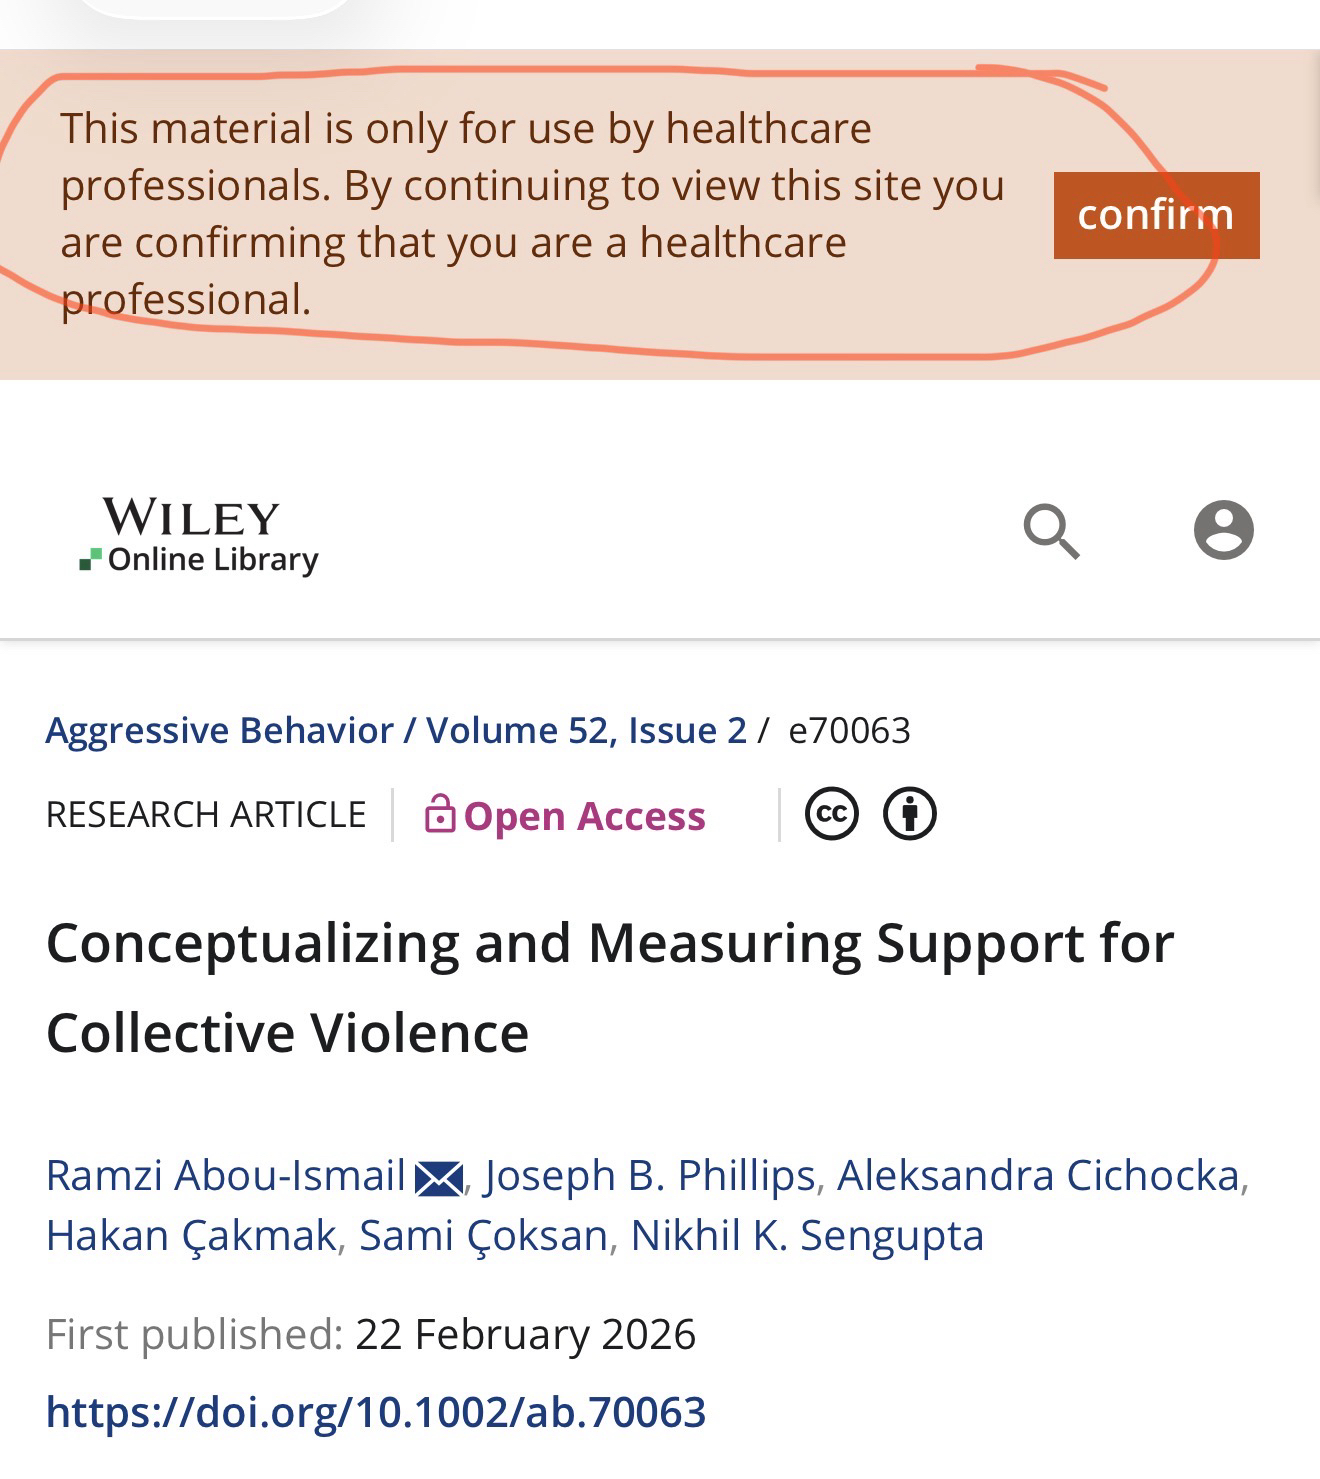Viewport: 1320px width, 1479px height.
Task: Click the Wiley Online Library logo
Action: (x=199, y=537)
